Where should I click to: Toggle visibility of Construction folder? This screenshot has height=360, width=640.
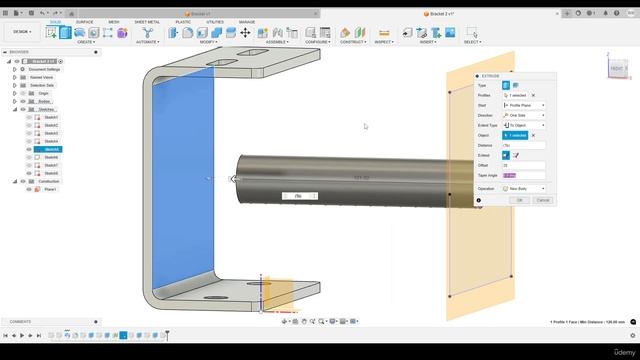coord(23,181)
